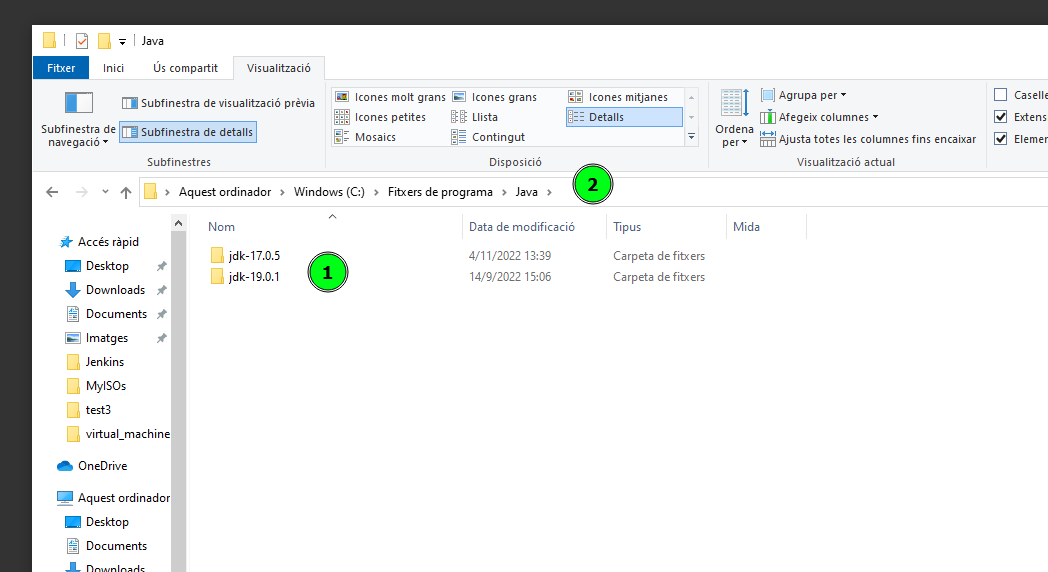1048x572 pixels.
Task: Click Ajusta totes les columnes fins encaixar
Action: click(x=868, y=139)
